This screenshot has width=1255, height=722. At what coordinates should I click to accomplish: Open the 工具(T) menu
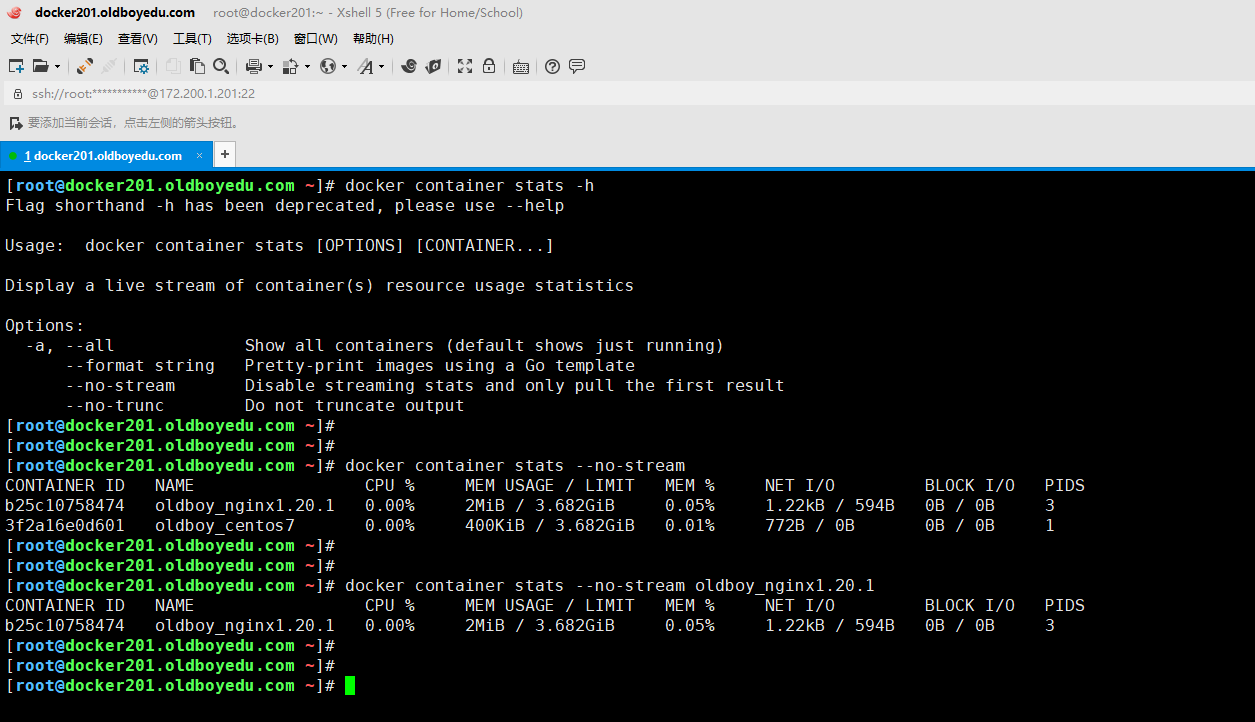coord(192,39)
